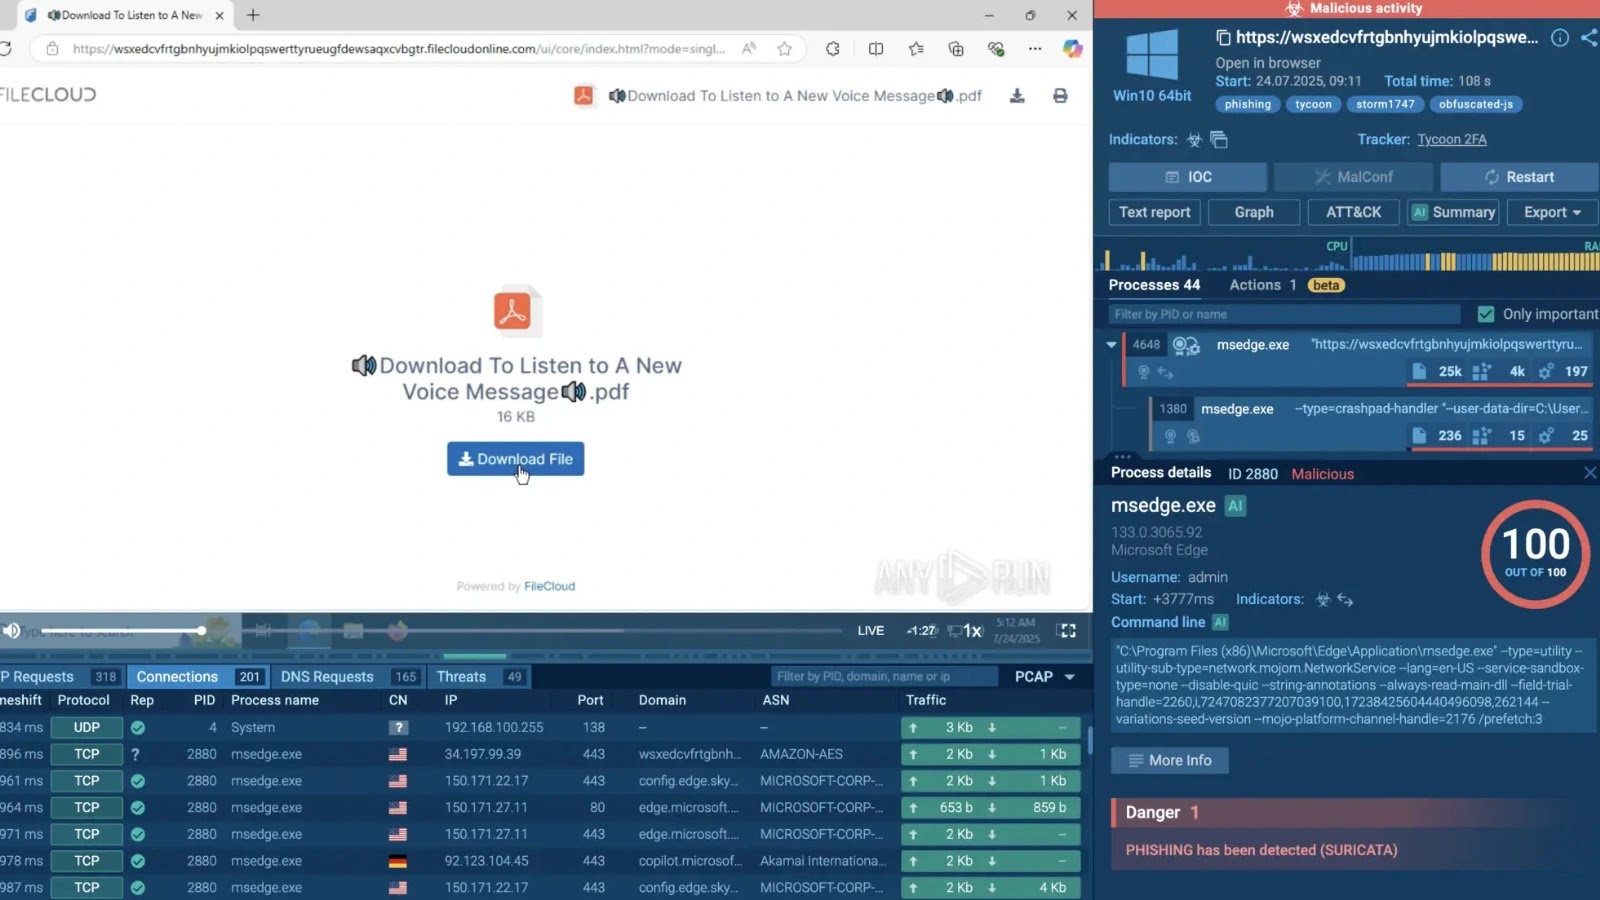Screen dimensions: 1600x900
Task: Enter fullscreen with the VM screen icon
Action: point(1066,631)
